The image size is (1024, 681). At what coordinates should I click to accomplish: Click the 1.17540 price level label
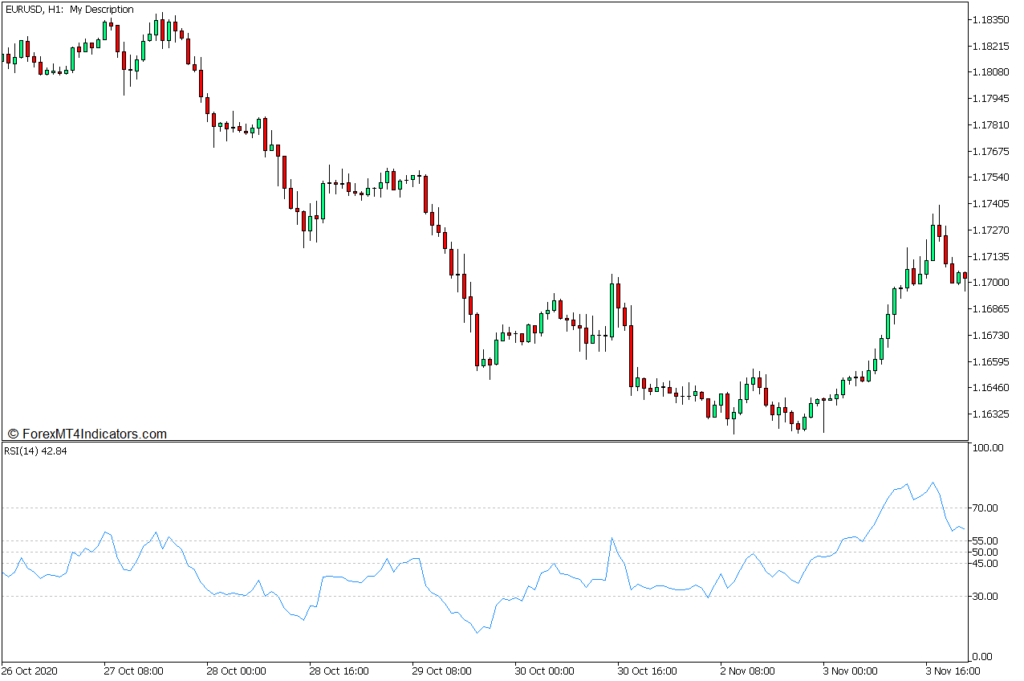990,178
